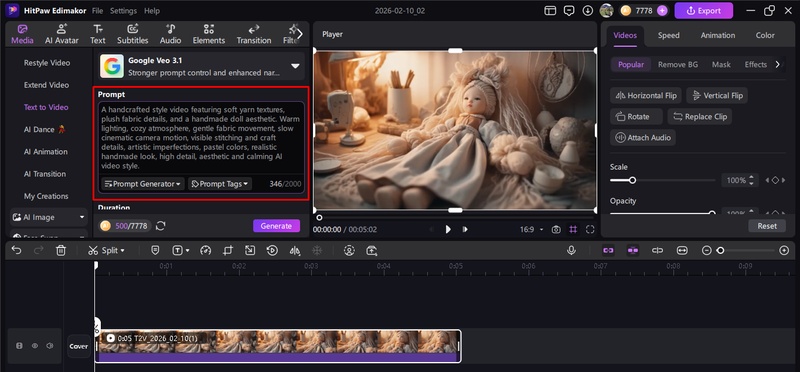This screenshot has height=372, width=800.
Task: Delete the clip with the trash icon
Action: click(61, 251)
